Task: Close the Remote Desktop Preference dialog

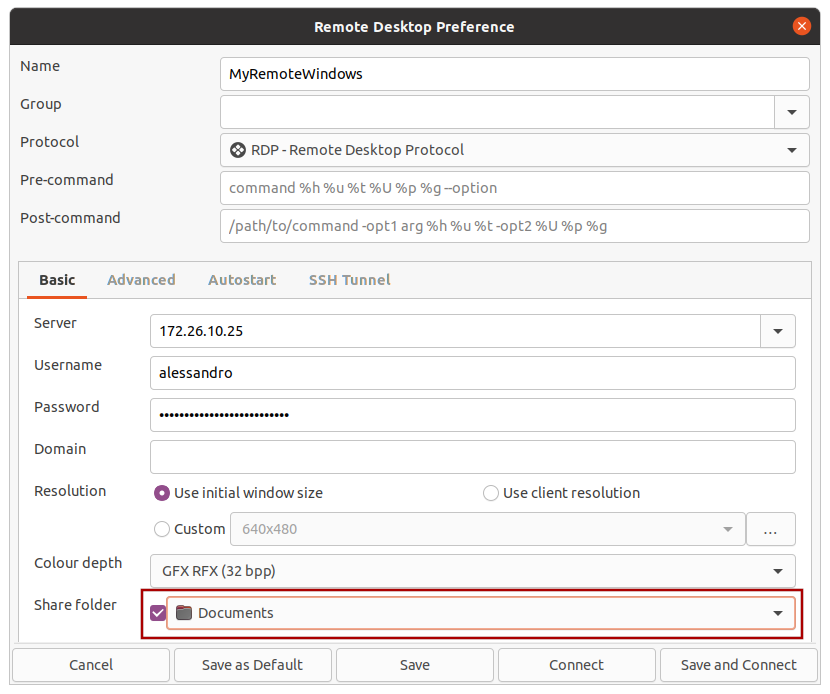Action: click(801, 27)
